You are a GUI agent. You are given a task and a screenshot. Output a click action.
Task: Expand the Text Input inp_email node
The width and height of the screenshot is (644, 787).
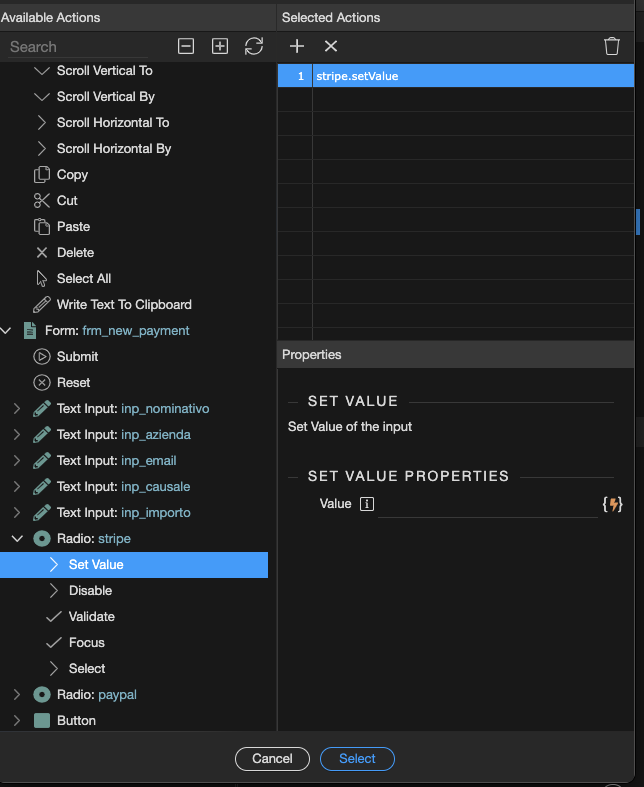17,460
